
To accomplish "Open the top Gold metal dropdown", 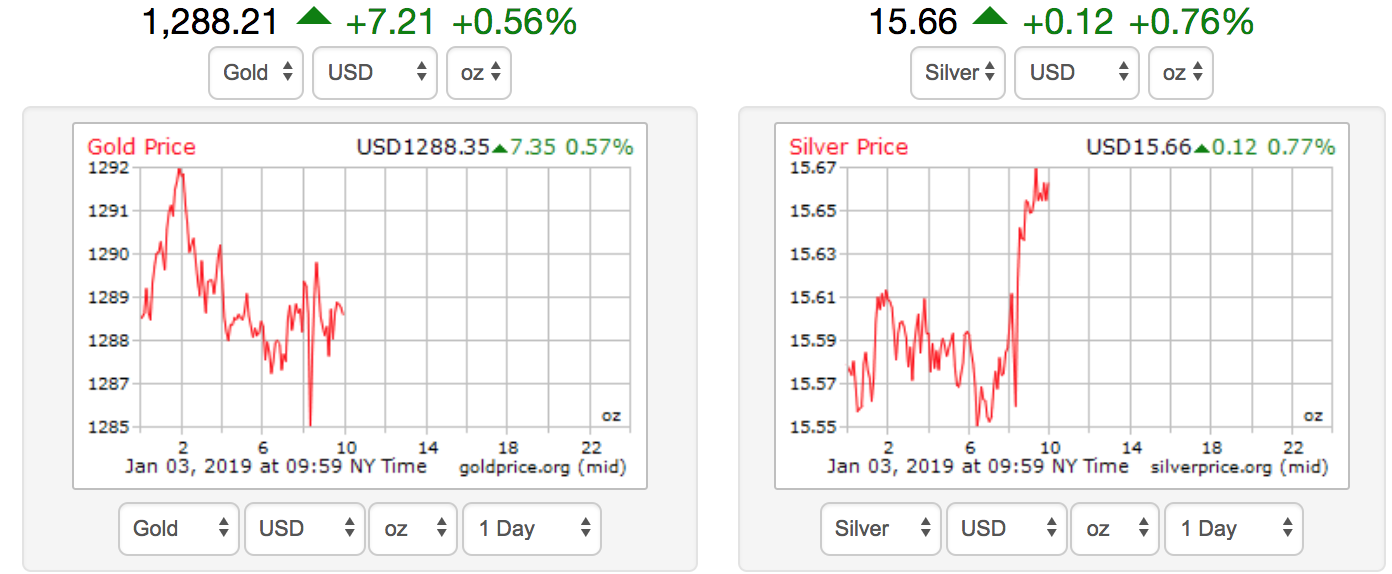I will [x=256, y=73].
